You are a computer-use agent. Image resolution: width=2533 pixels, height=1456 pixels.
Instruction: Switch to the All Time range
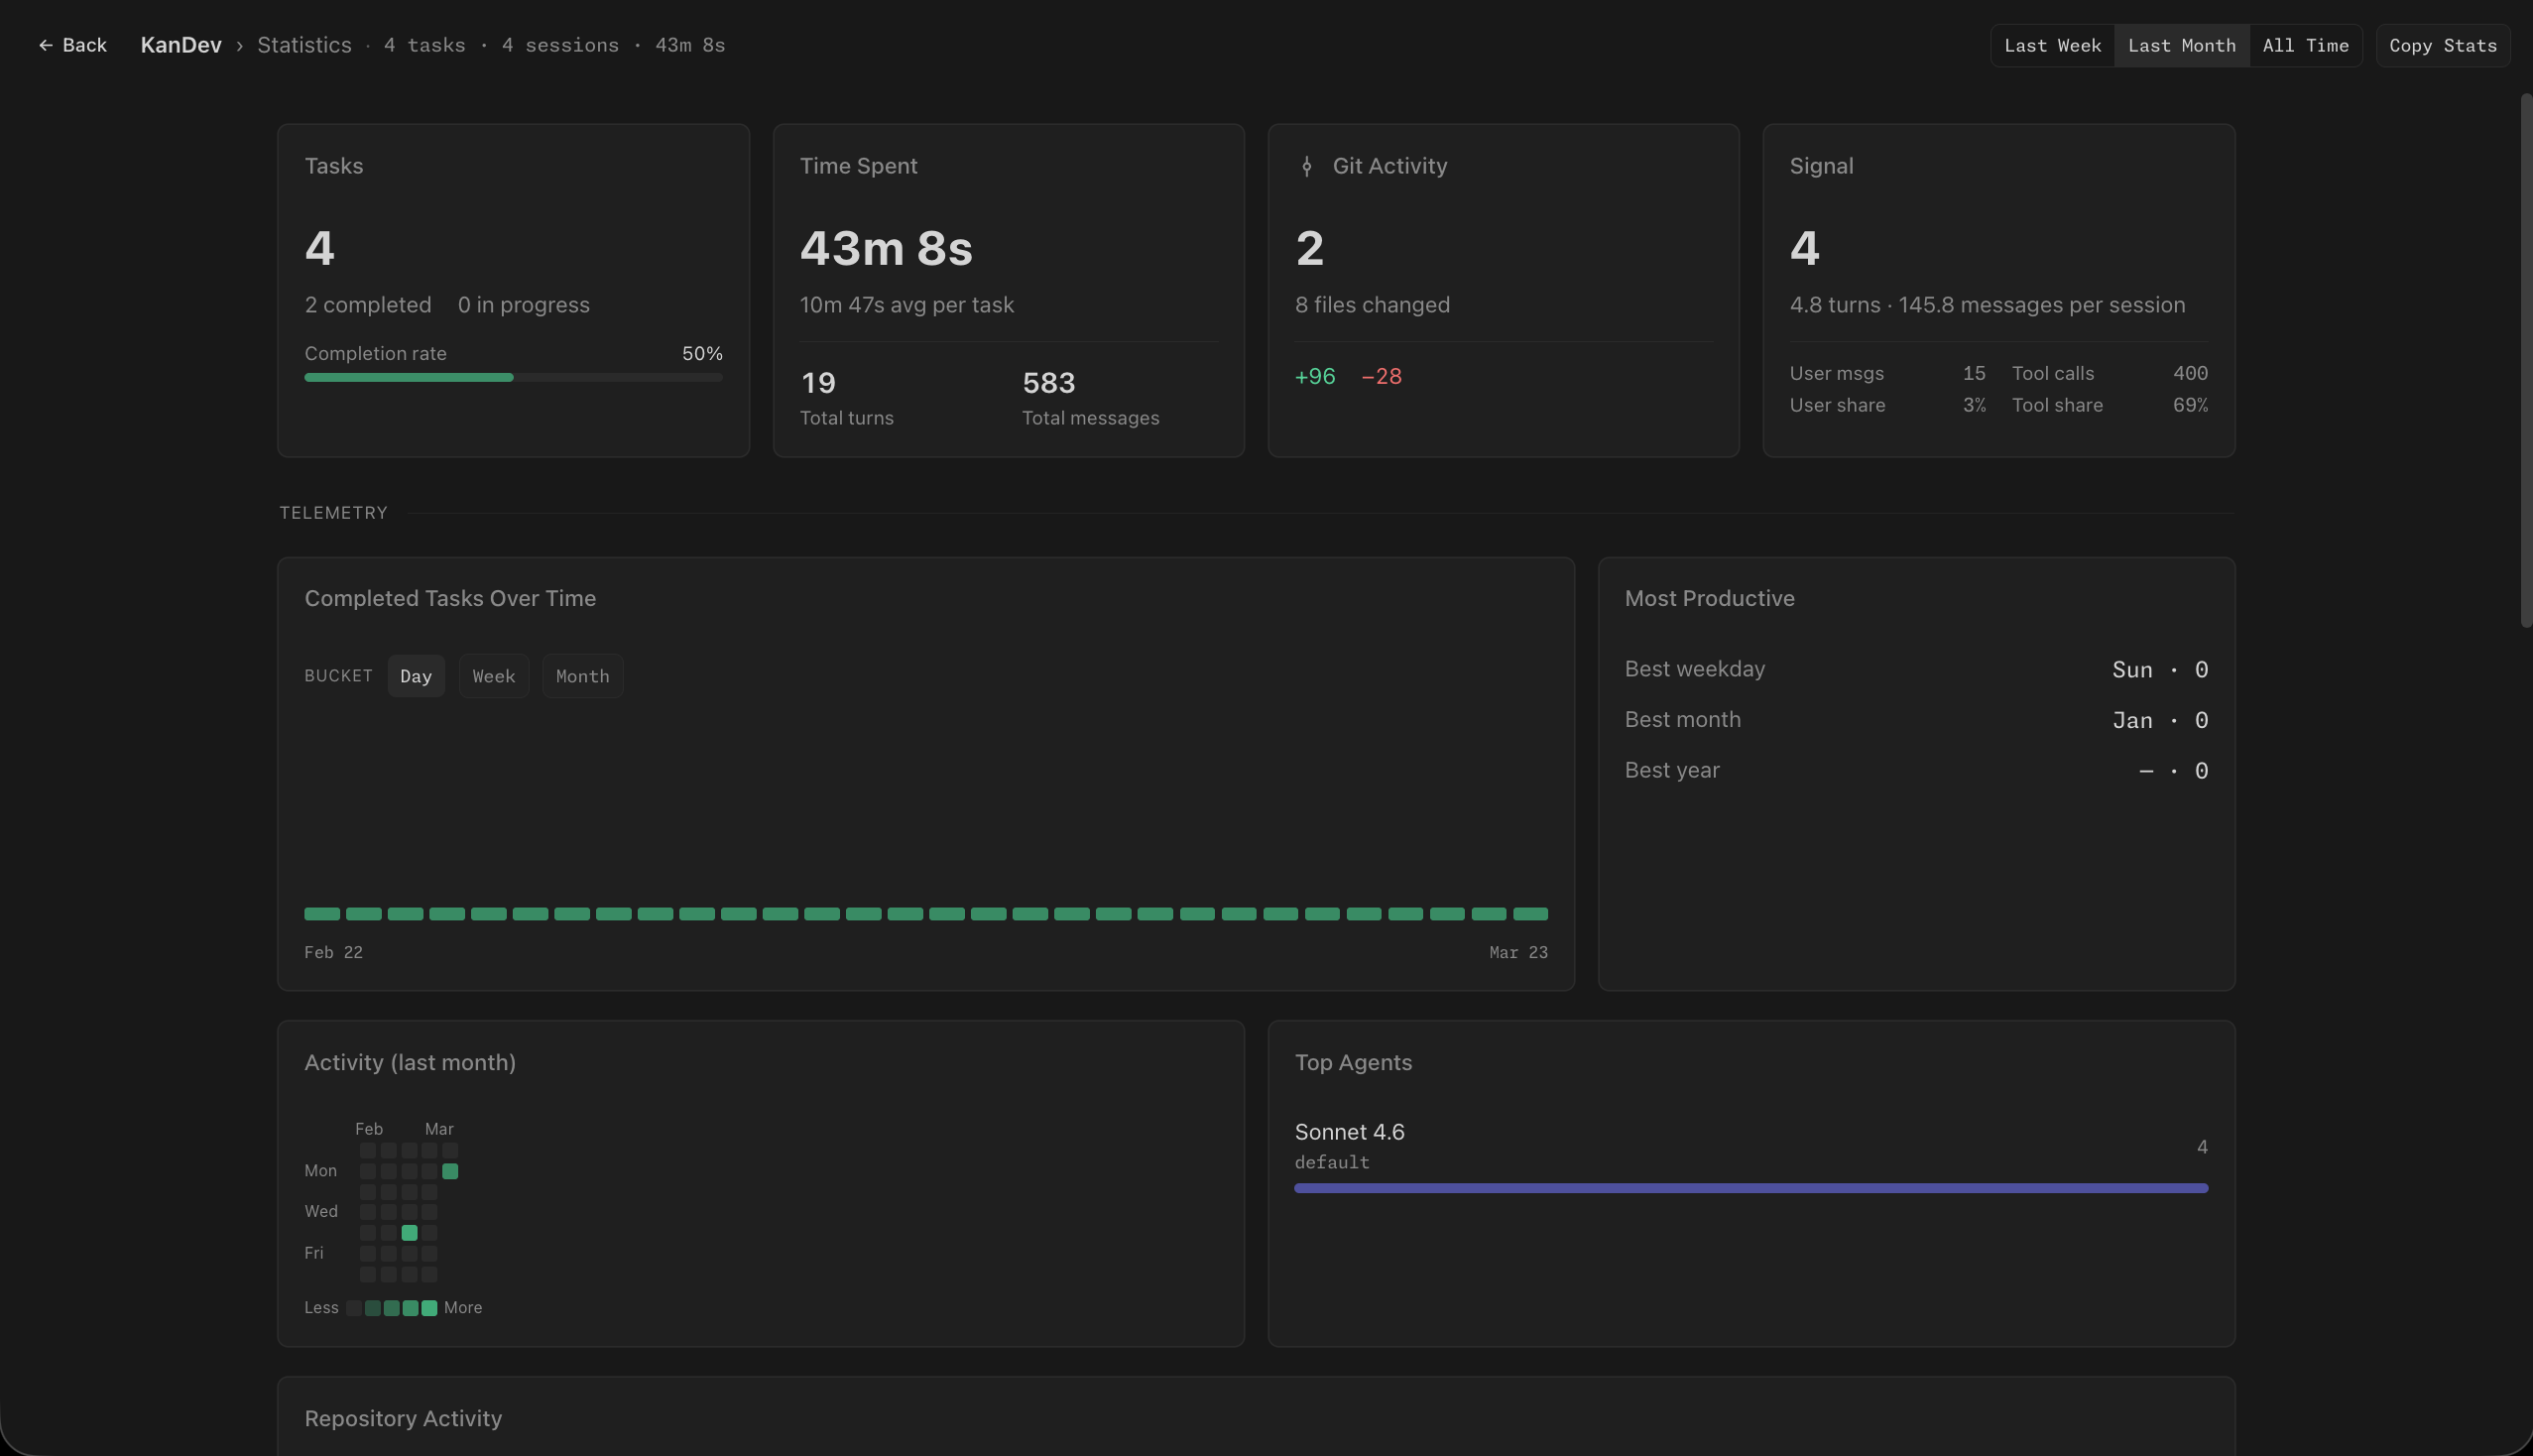pyautogui.click(x=2305, y=45)
